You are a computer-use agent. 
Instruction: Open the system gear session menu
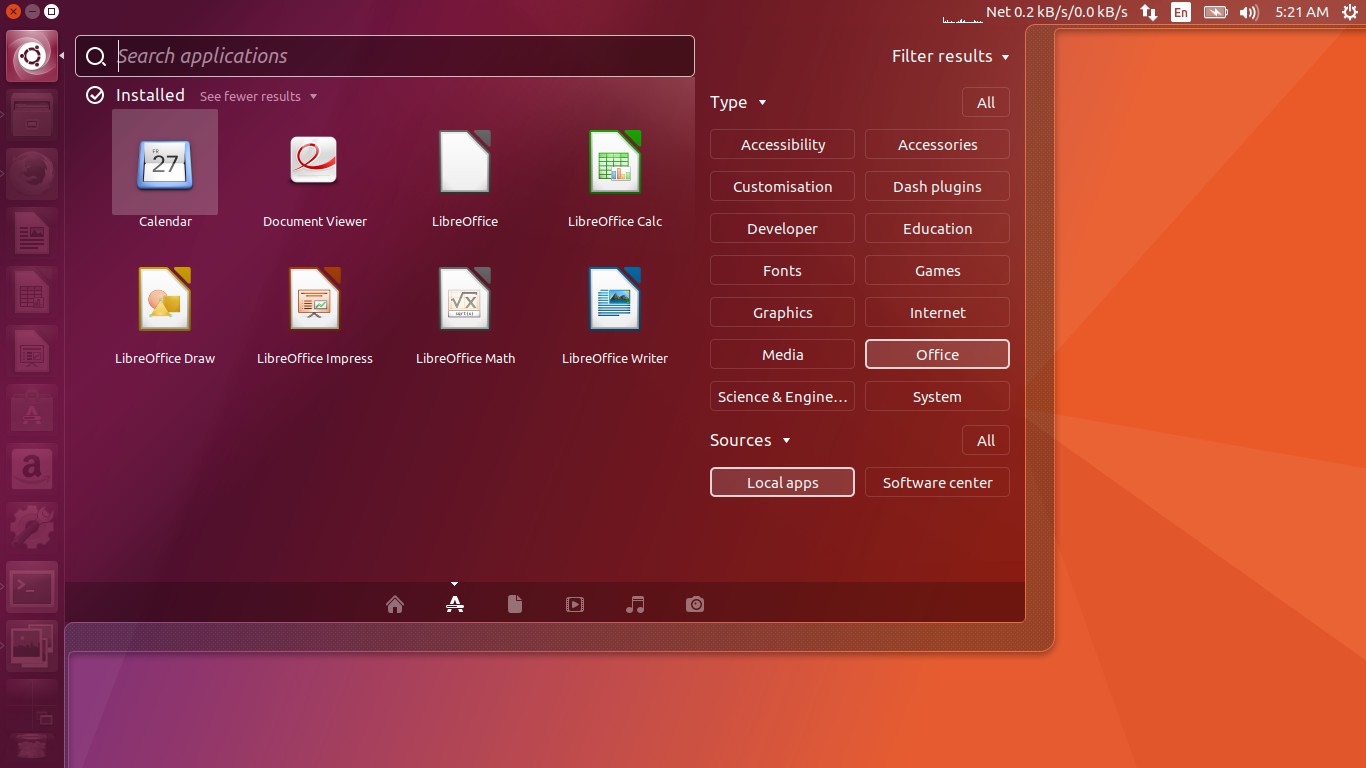[1350, 13]
